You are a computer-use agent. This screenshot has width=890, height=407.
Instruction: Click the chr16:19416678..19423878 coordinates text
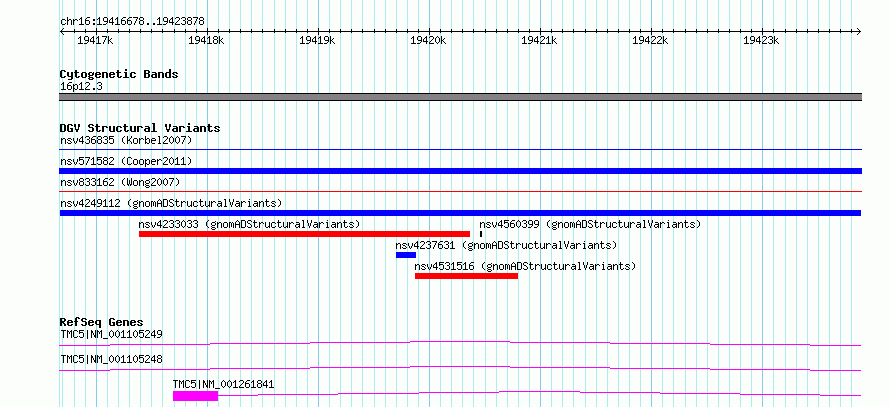[x=132, y=22]
